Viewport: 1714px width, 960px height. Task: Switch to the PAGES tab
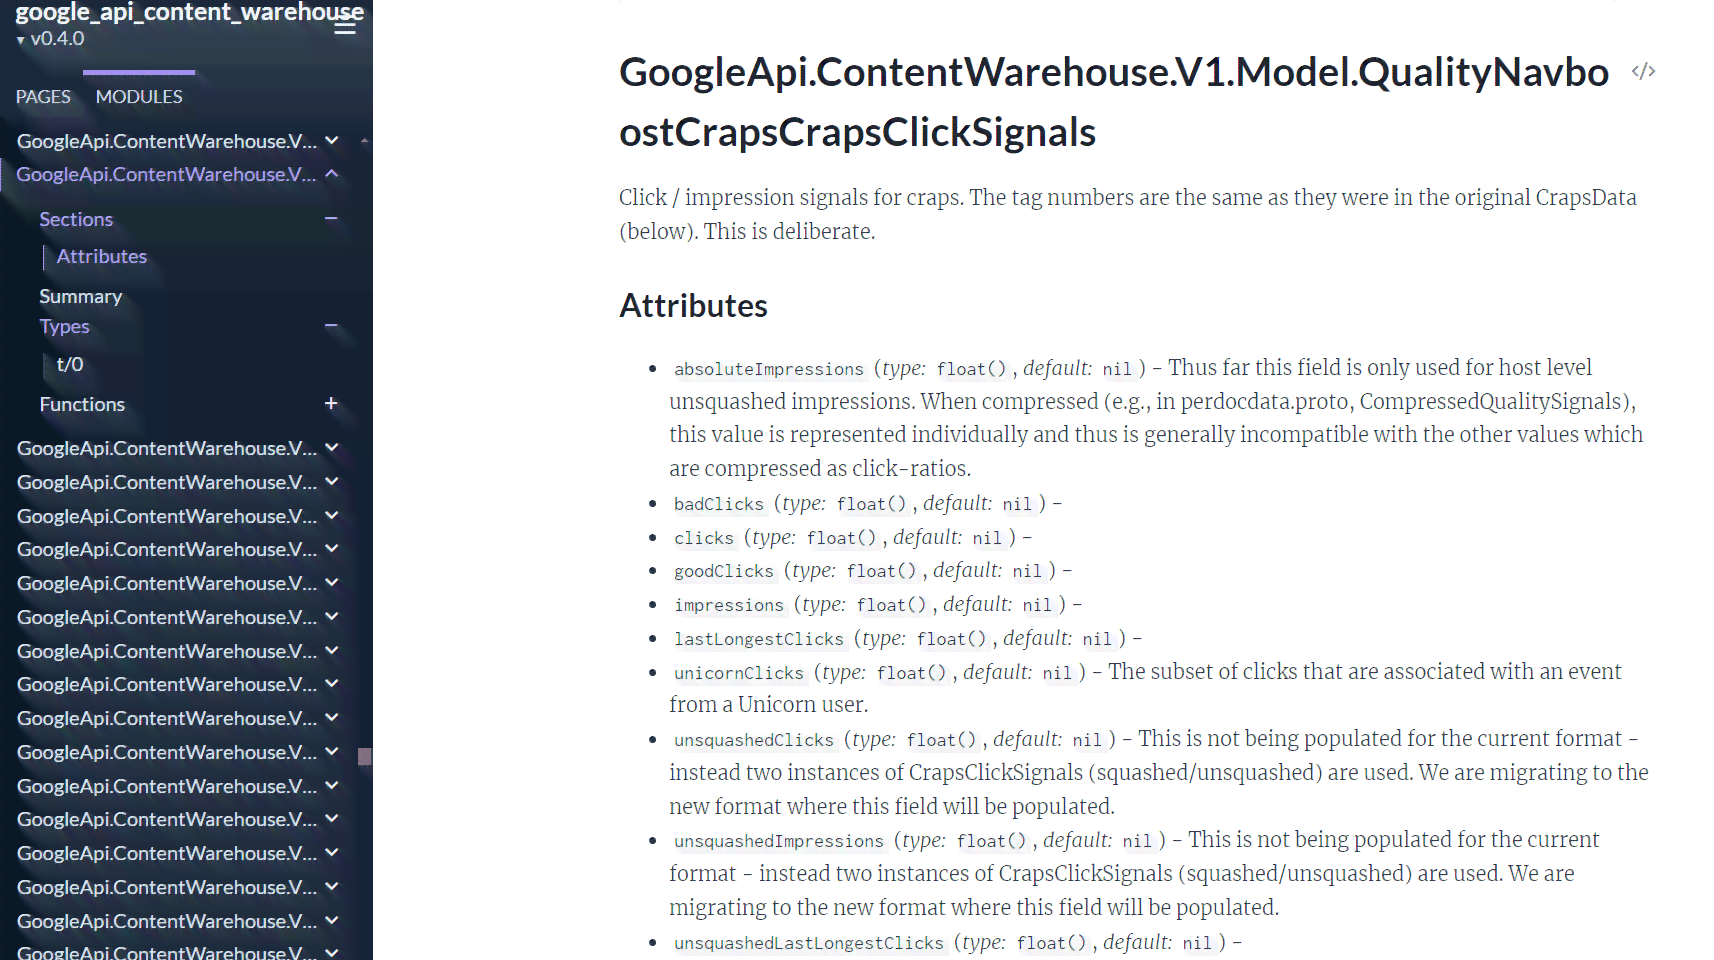point(43,97)
